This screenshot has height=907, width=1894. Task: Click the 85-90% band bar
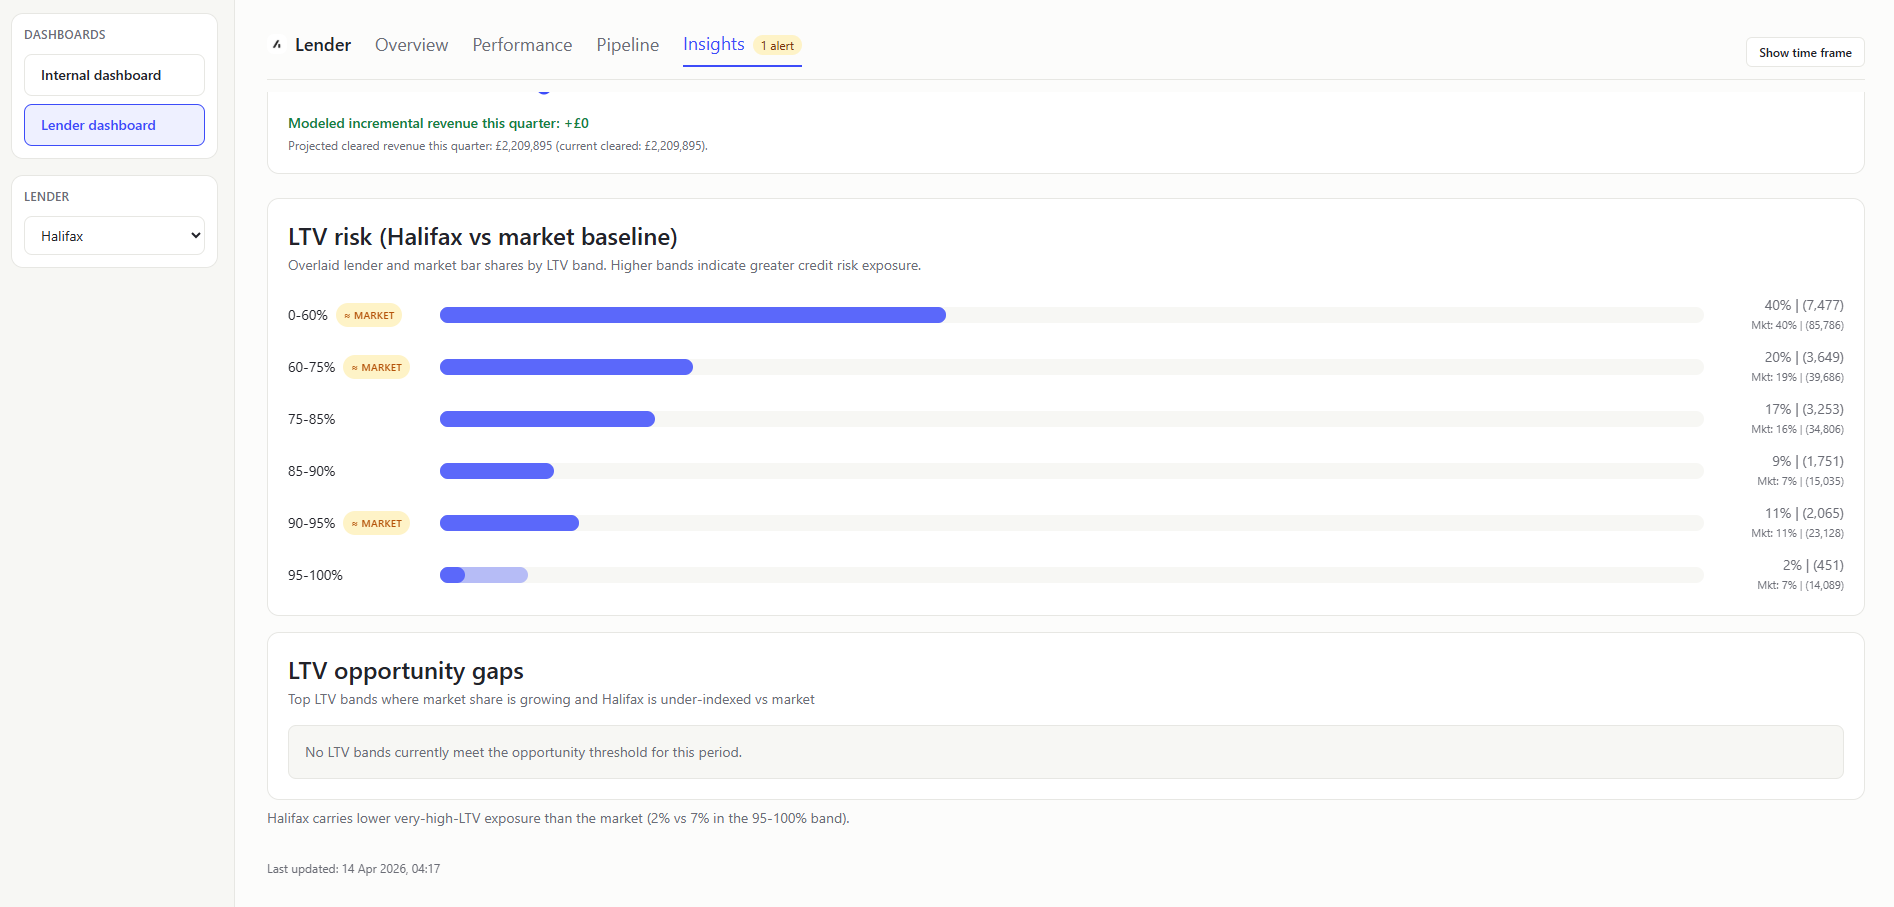[495, 470]
